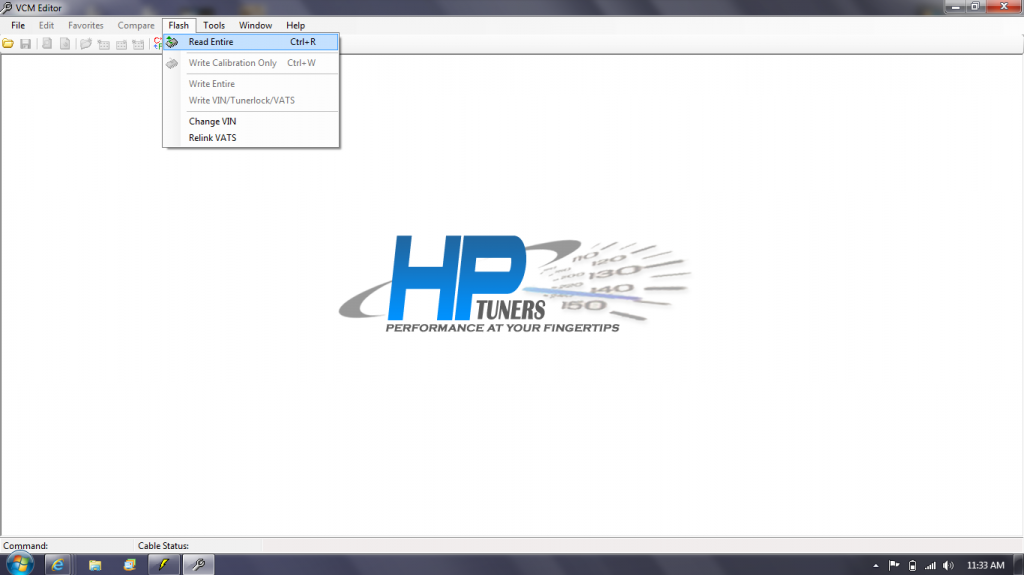Click the first grayed table icon in toolbar
1024x575 pixels.
[x=103, y=44]
